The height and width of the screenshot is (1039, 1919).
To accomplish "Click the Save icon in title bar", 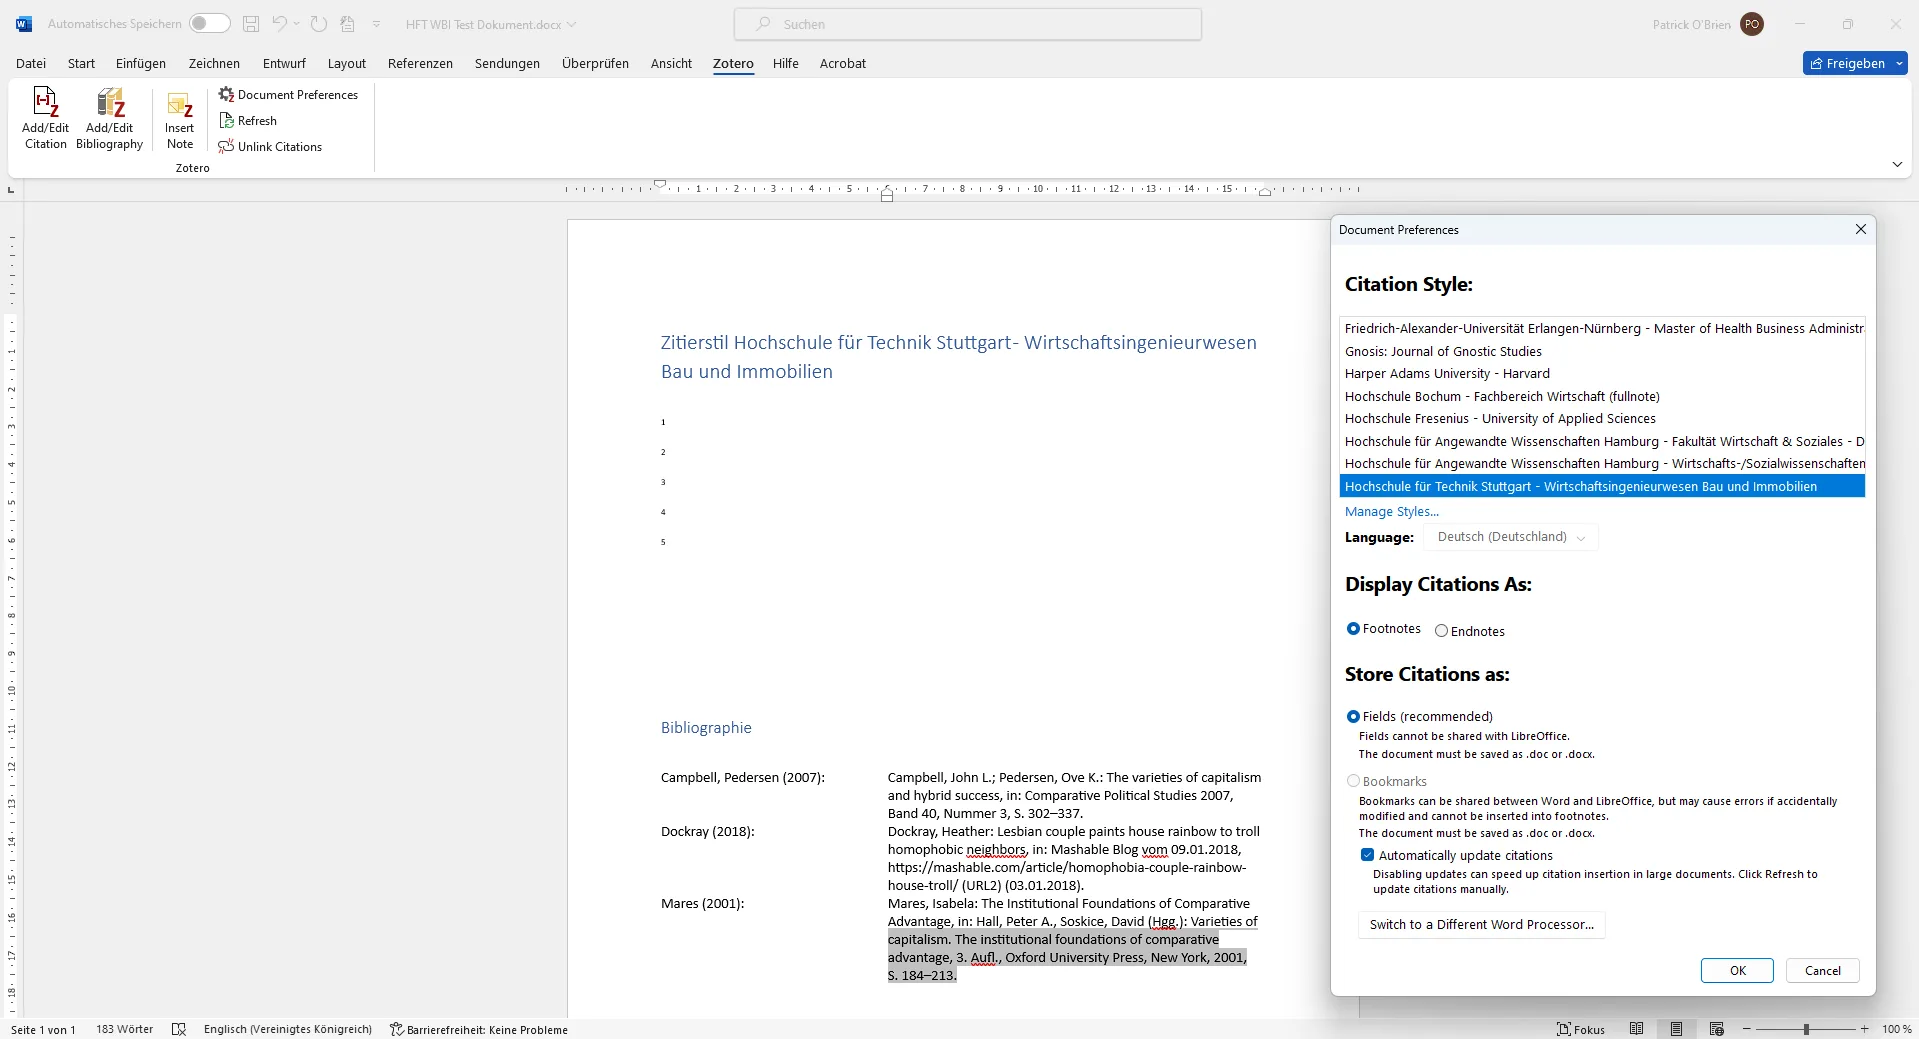I will point(251,24).
